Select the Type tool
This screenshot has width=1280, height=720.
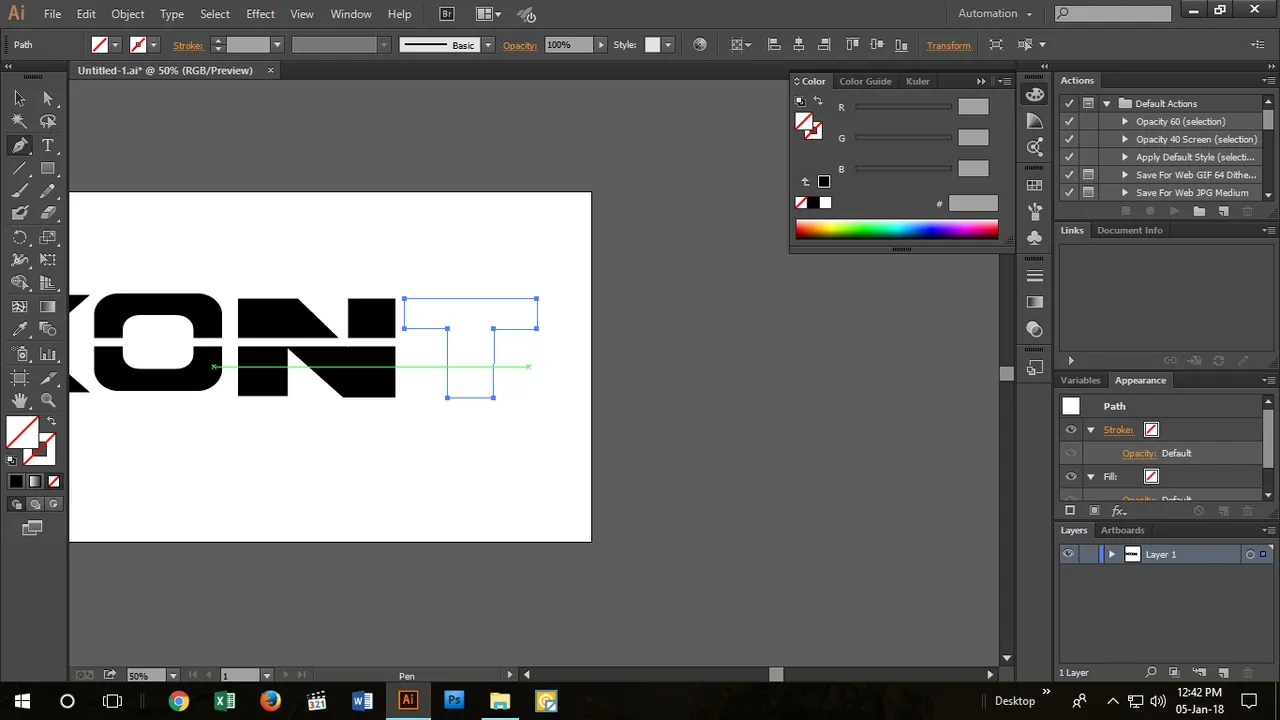coord(48,145)
